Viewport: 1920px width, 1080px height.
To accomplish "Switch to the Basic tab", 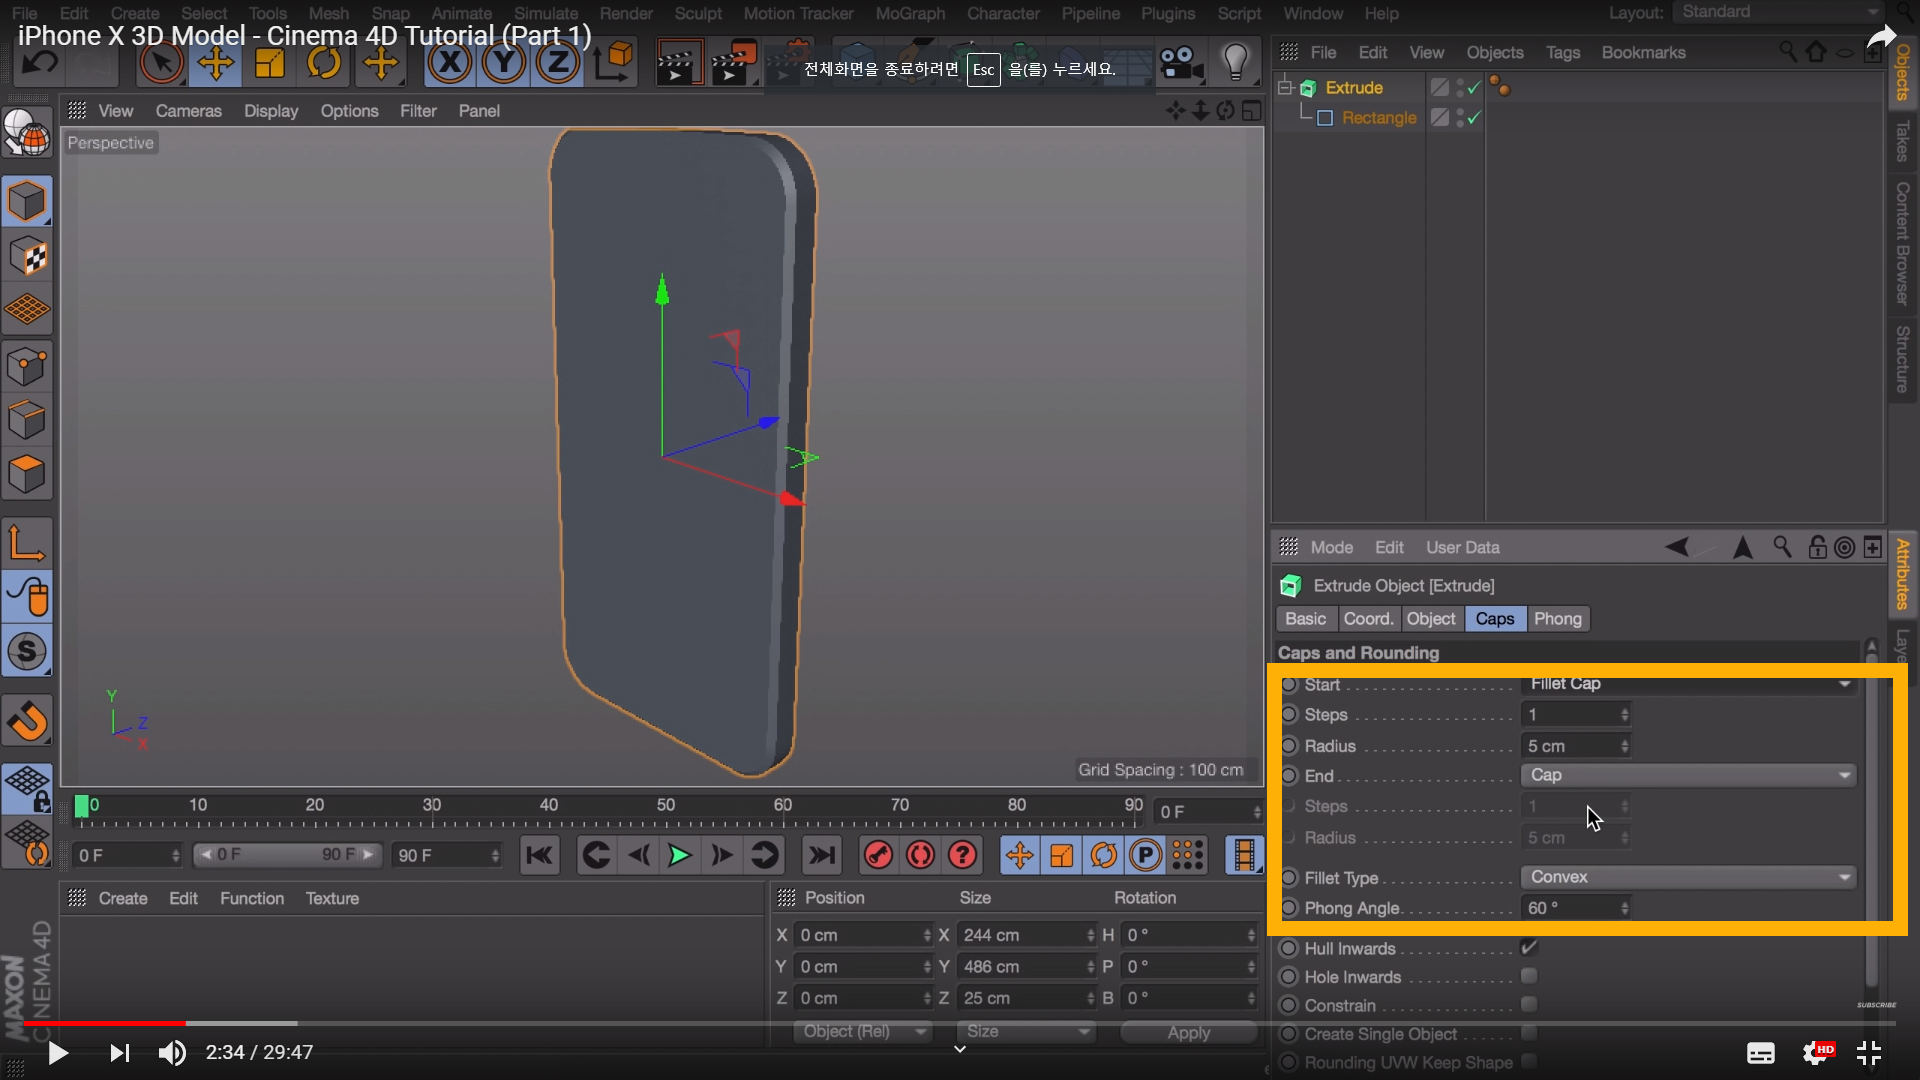I will click(x=1306, y=619).
